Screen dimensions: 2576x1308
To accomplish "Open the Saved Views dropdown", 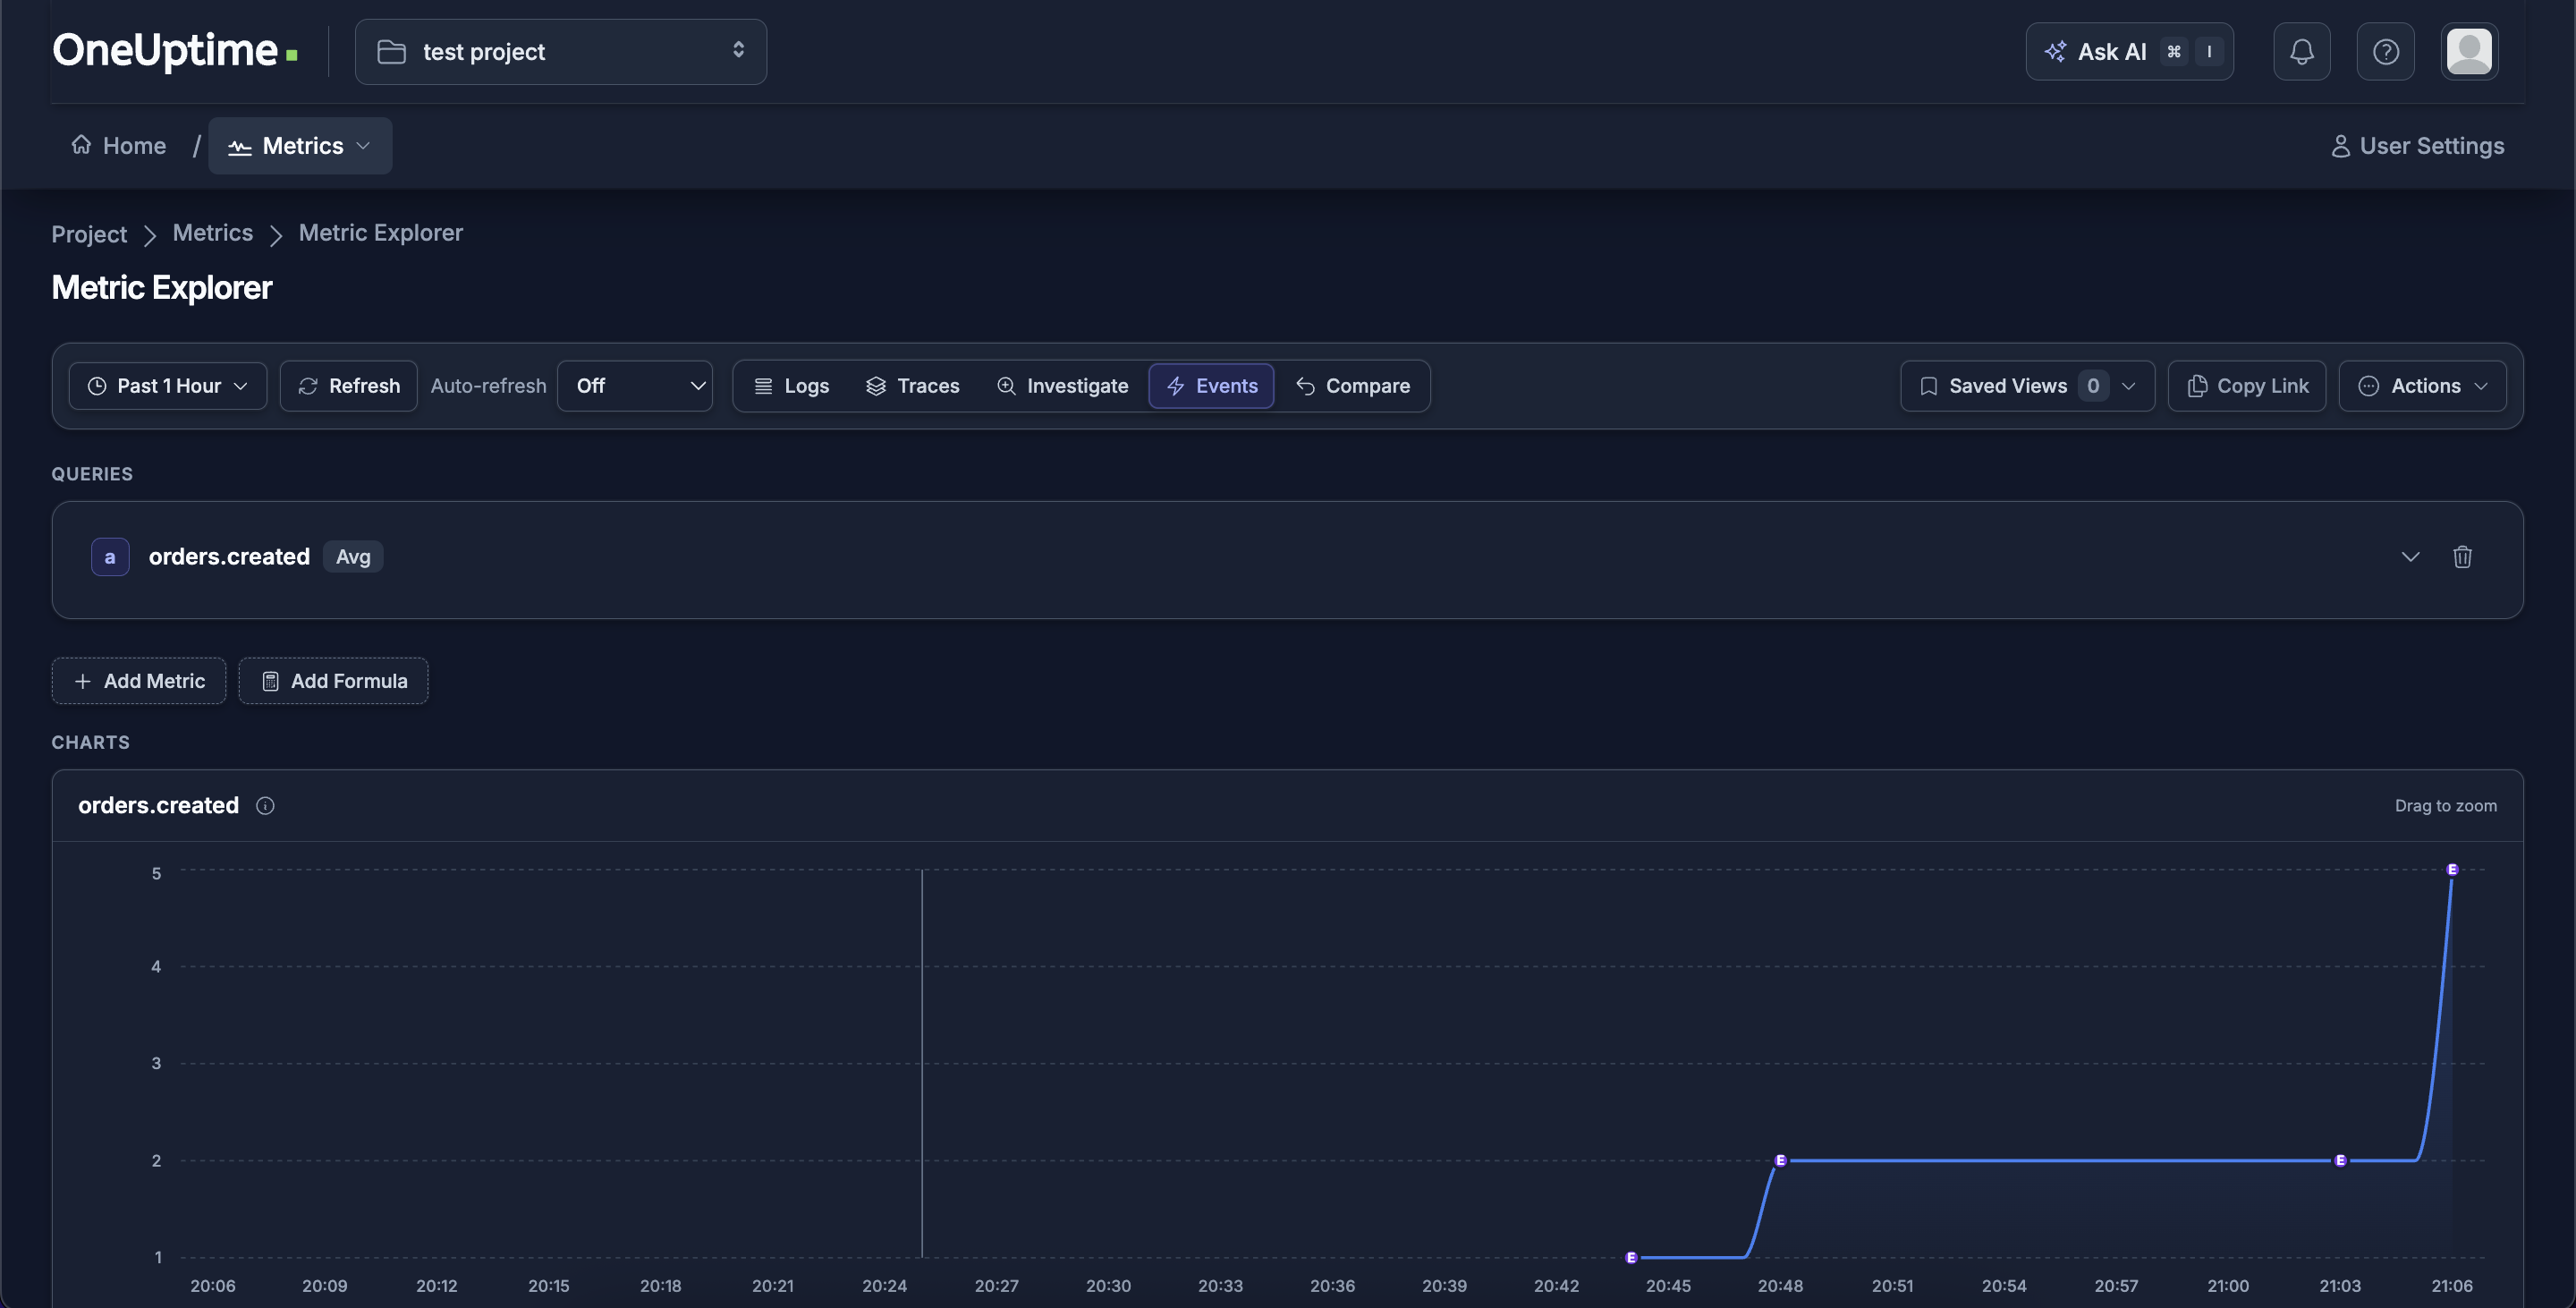I will point(2027,386).
